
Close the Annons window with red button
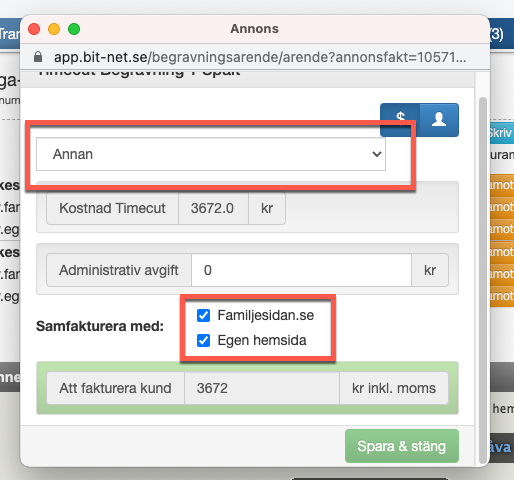pyautogui.click(x=34, y=29)
